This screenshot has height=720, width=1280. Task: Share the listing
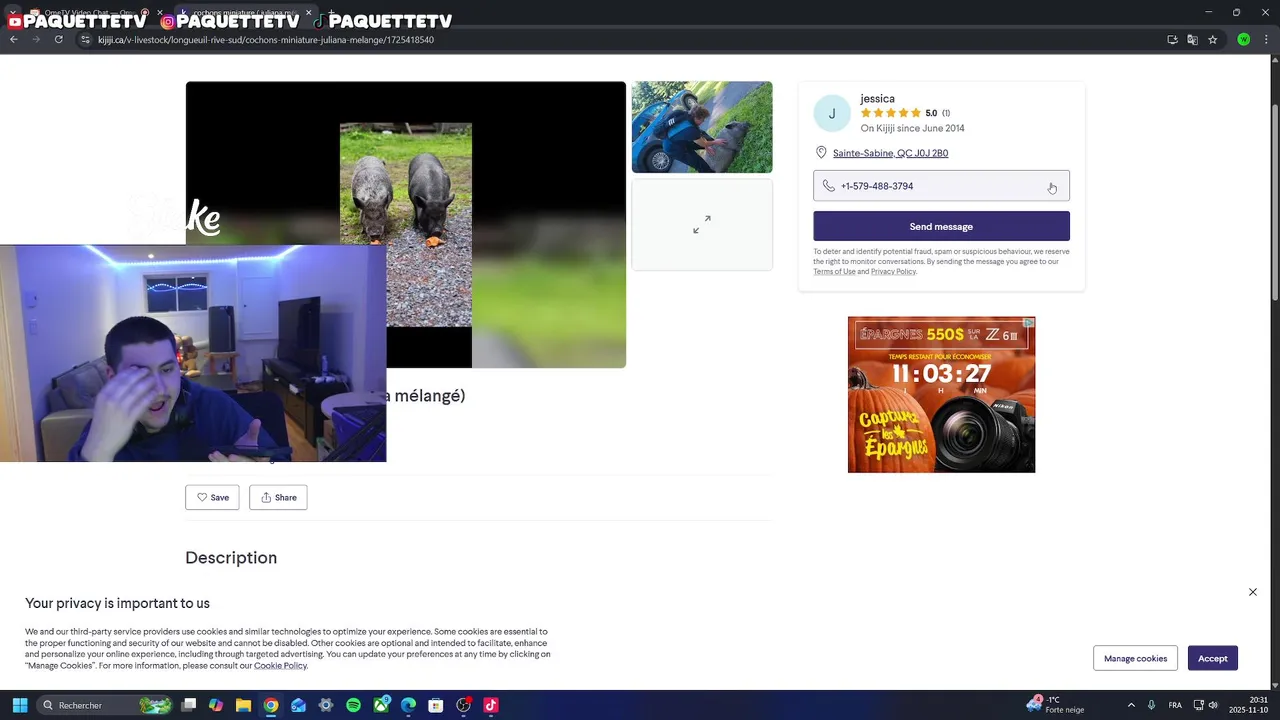278,497
